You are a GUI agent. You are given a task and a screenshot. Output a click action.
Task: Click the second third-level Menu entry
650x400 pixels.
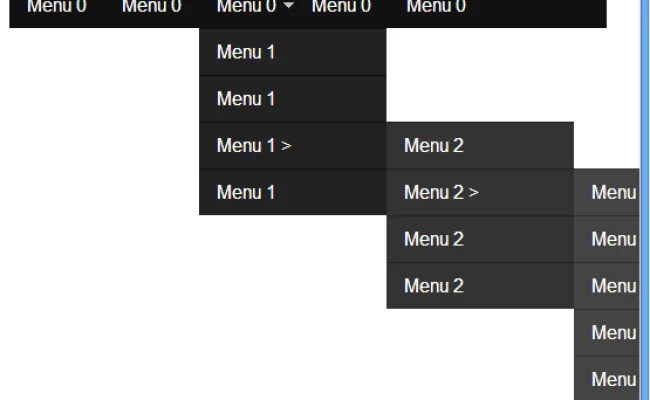click(607, 239)
